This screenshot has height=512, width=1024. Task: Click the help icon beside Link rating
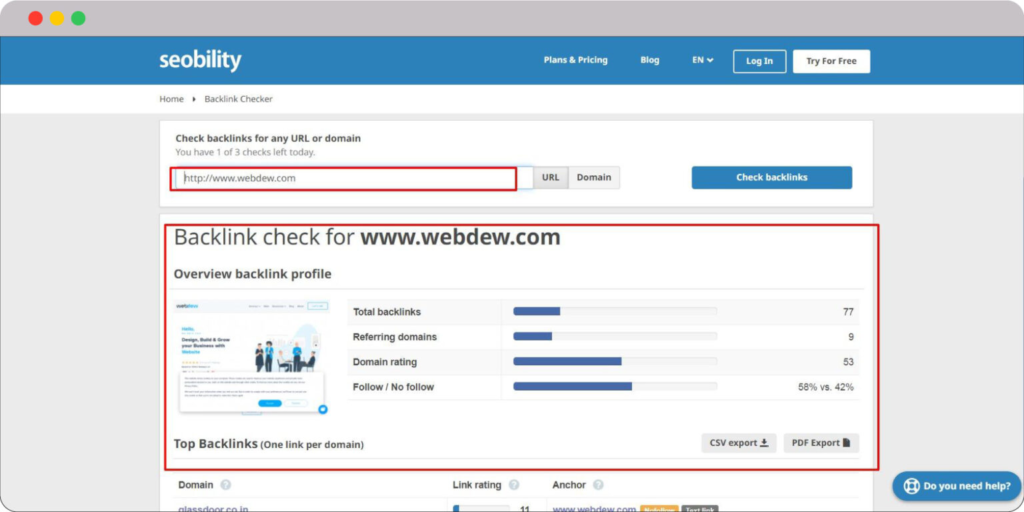[514, 485]
